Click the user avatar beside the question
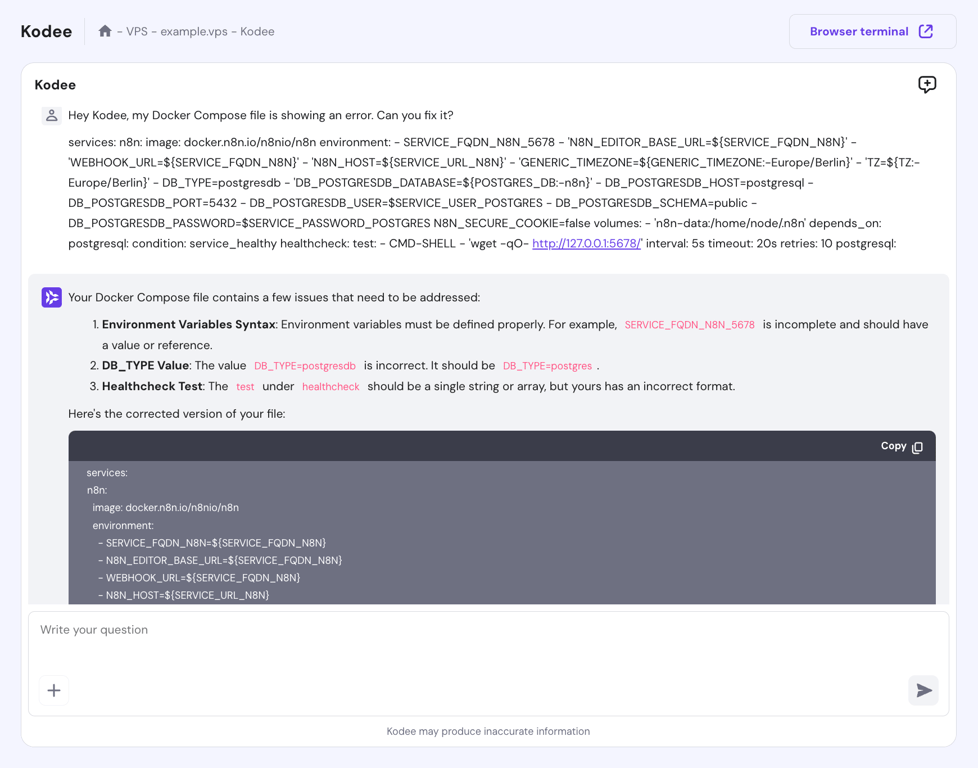 [x=51, y=116]
